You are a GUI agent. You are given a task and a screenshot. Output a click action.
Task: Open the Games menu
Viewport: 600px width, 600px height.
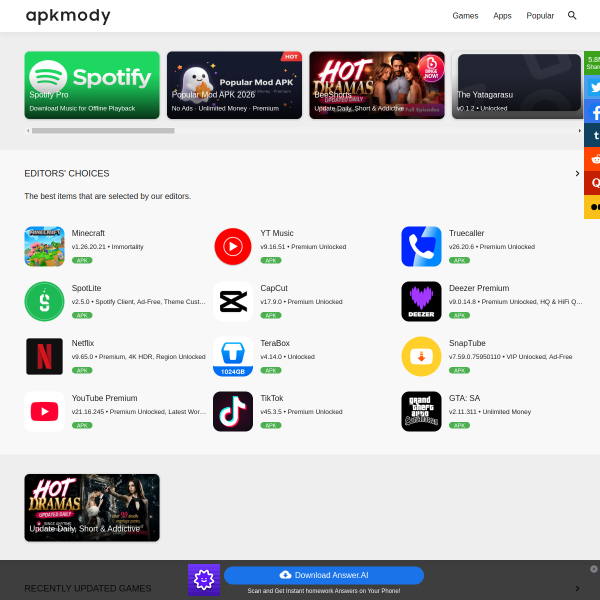(465, 16)
